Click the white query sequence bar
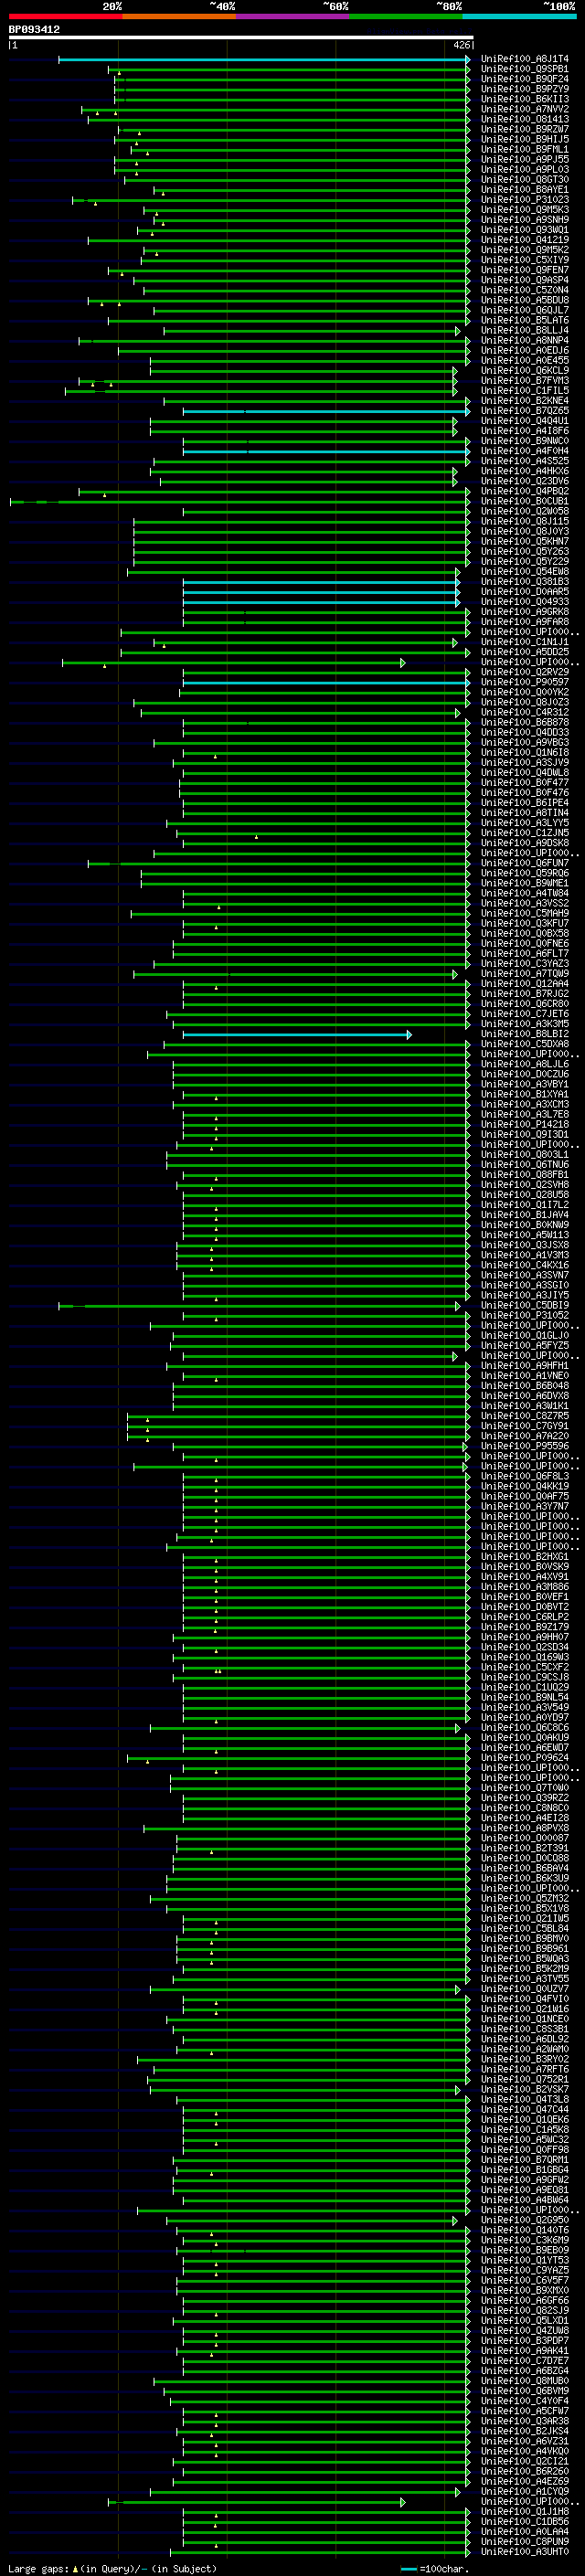Image resolution: width=585 pixels, height=2576 pixels. tap(241, 38)
